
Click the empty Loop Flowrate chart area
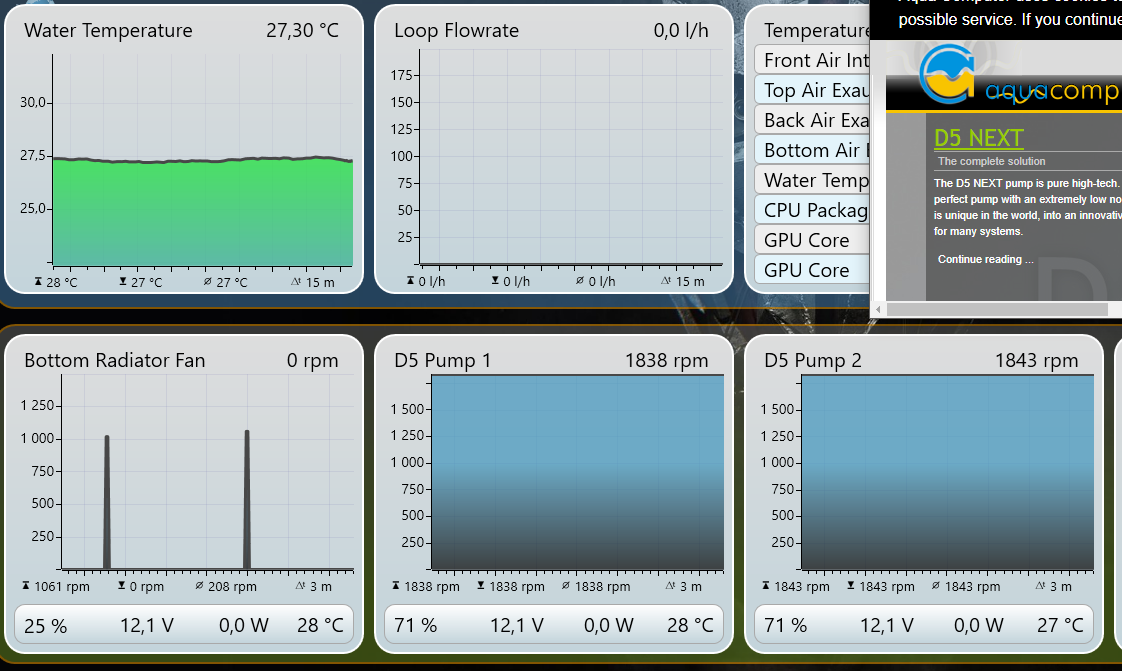tap(571, 156)
